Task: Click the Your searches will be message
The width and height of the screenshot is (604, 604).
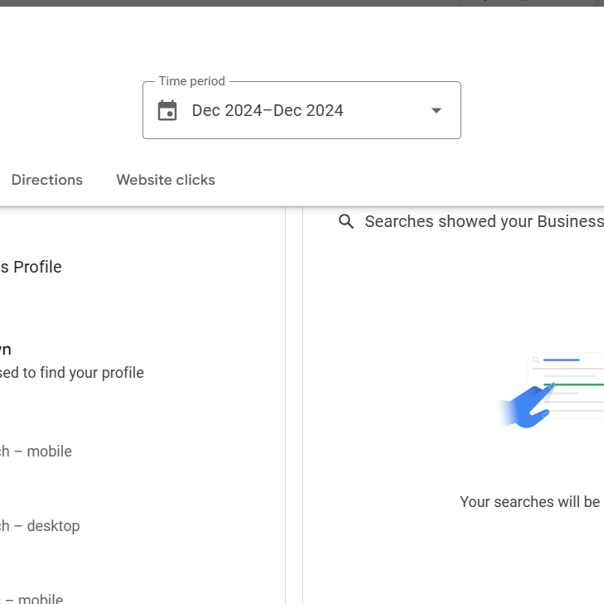Action: tap(532, 502)
